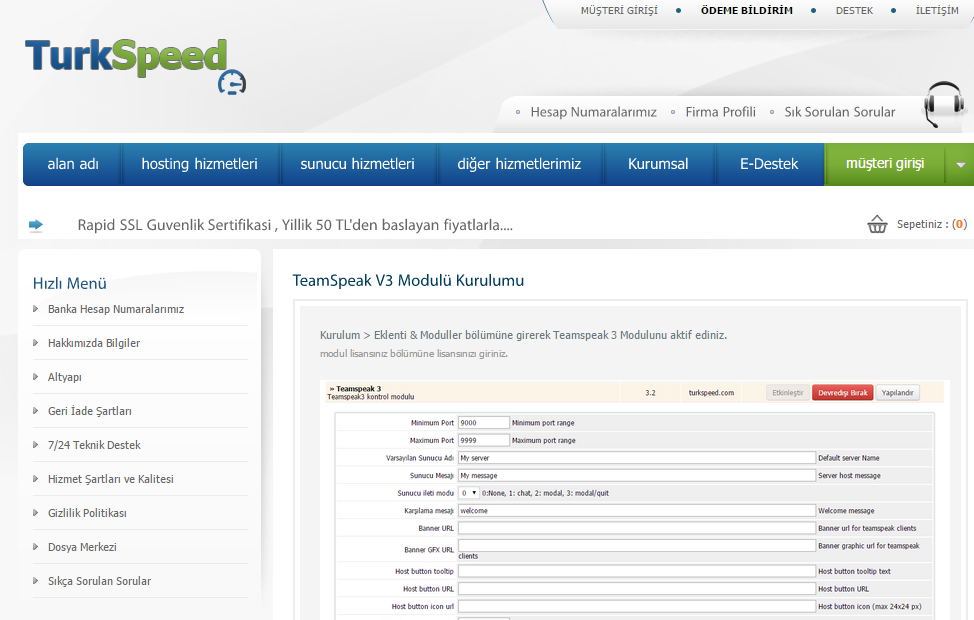
Task: Click the Banner URL field
Action: [637, 528]
